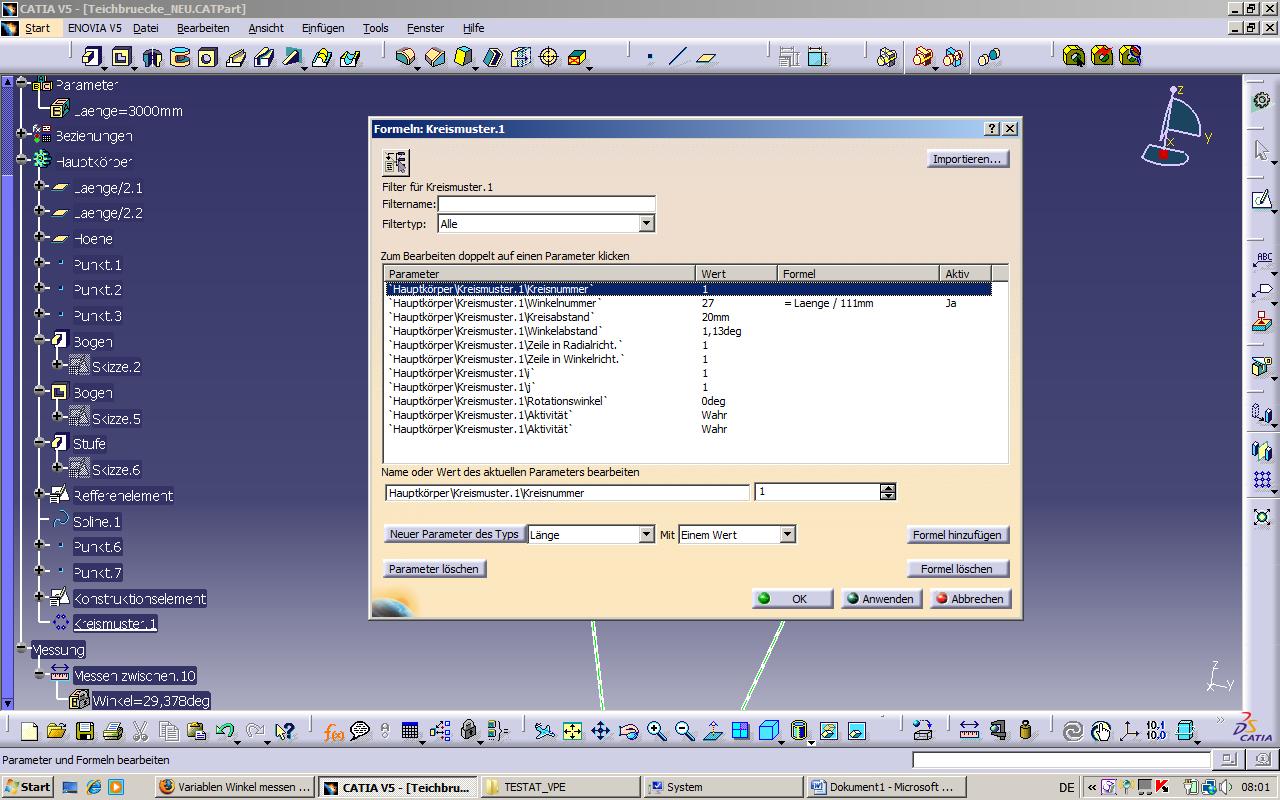Open the Bearbeiten menu

pyautogui.click(x=203, y=28)
